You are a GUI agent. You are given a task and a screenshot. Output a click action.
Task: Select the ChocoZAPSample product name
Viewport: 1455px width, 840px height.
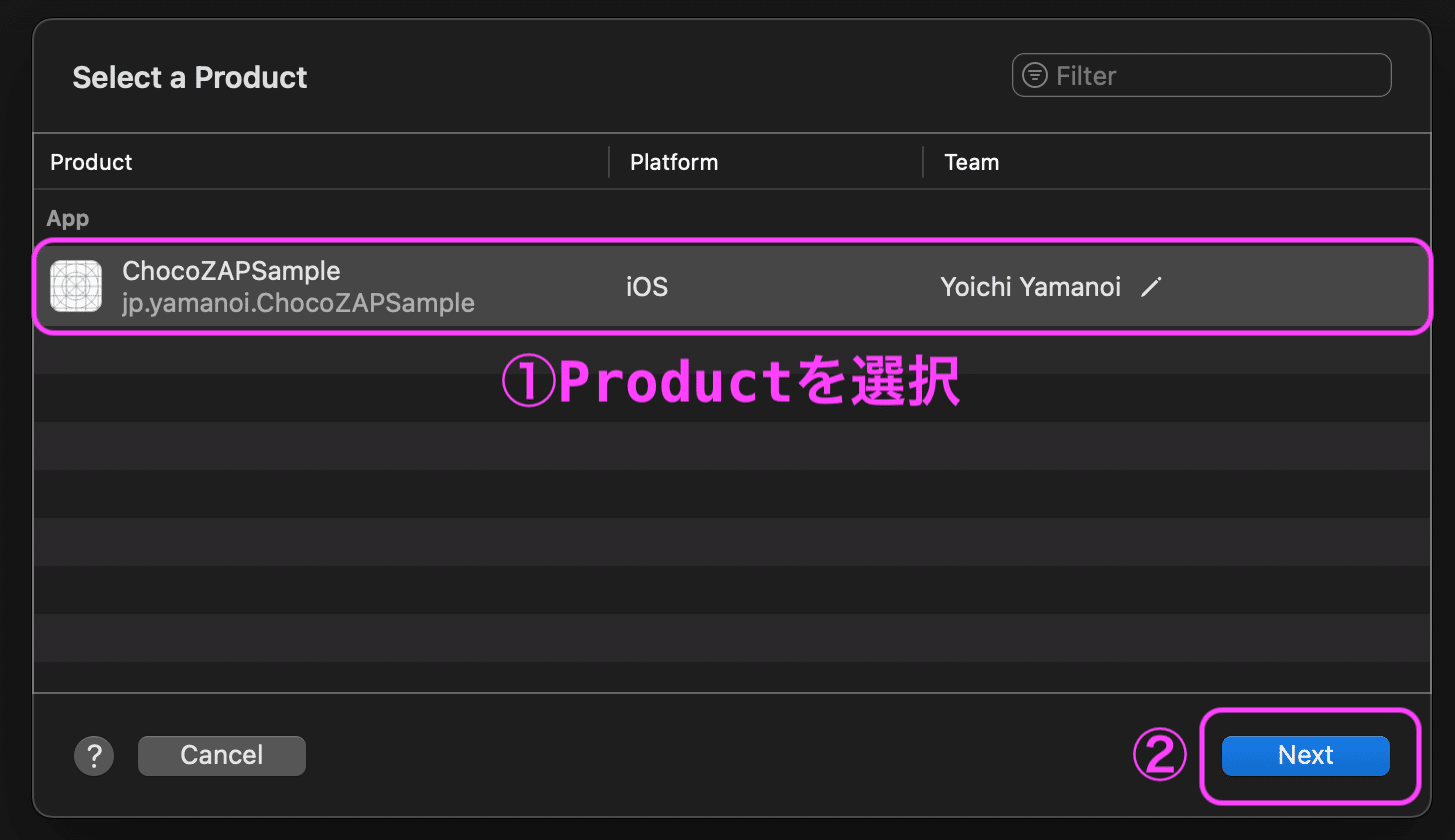(x=231, y=271)
